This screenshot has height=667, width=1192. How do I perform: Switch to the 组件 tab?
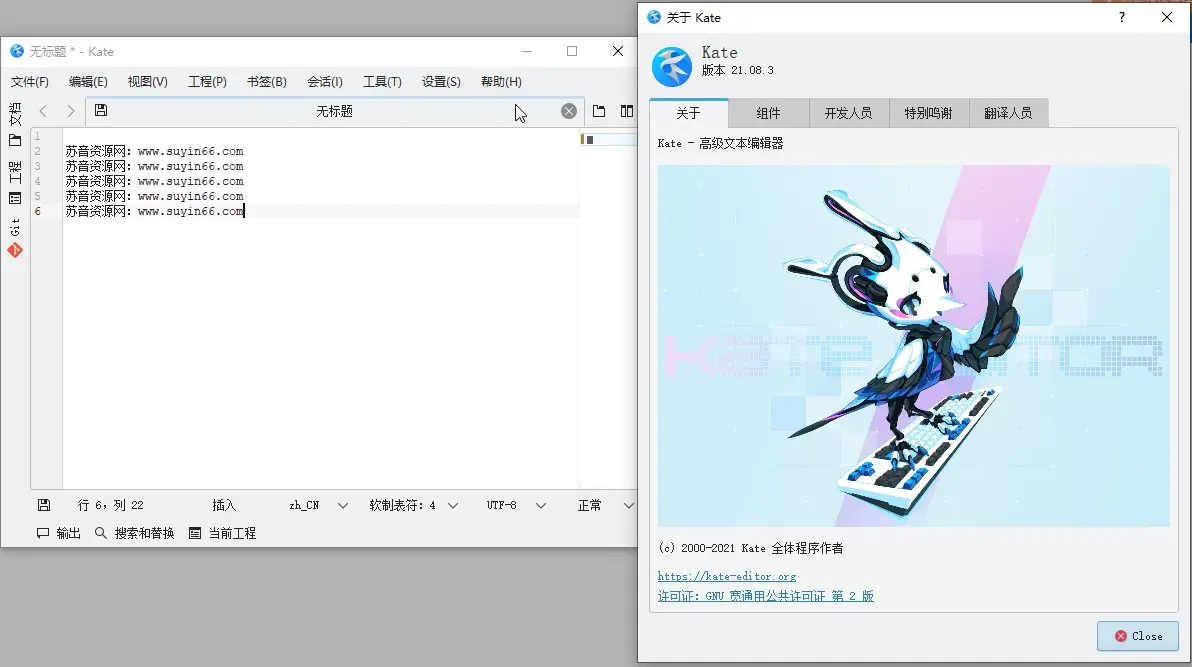pyautogui.click(x=769, y=113)
